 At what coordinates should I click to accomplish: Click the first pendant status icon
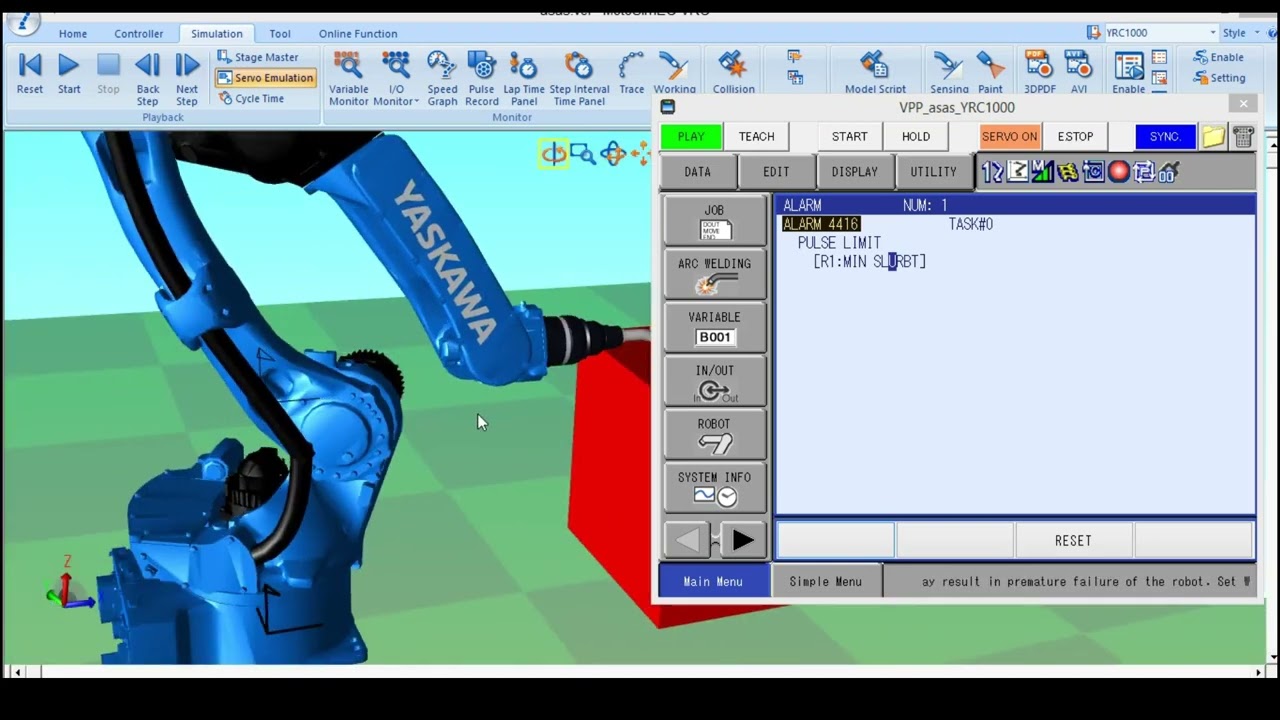[x=992, y=172]
